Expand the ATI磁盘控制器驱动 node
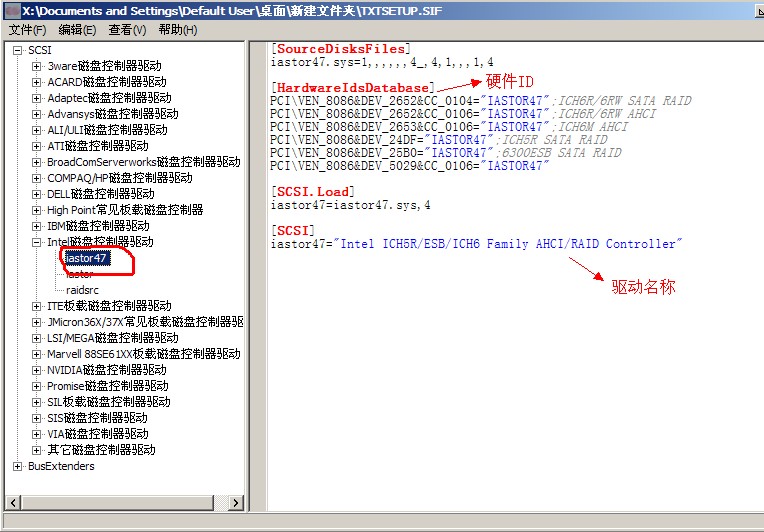The height and width of the screenshot is (532, 764). tap(37, 146)
